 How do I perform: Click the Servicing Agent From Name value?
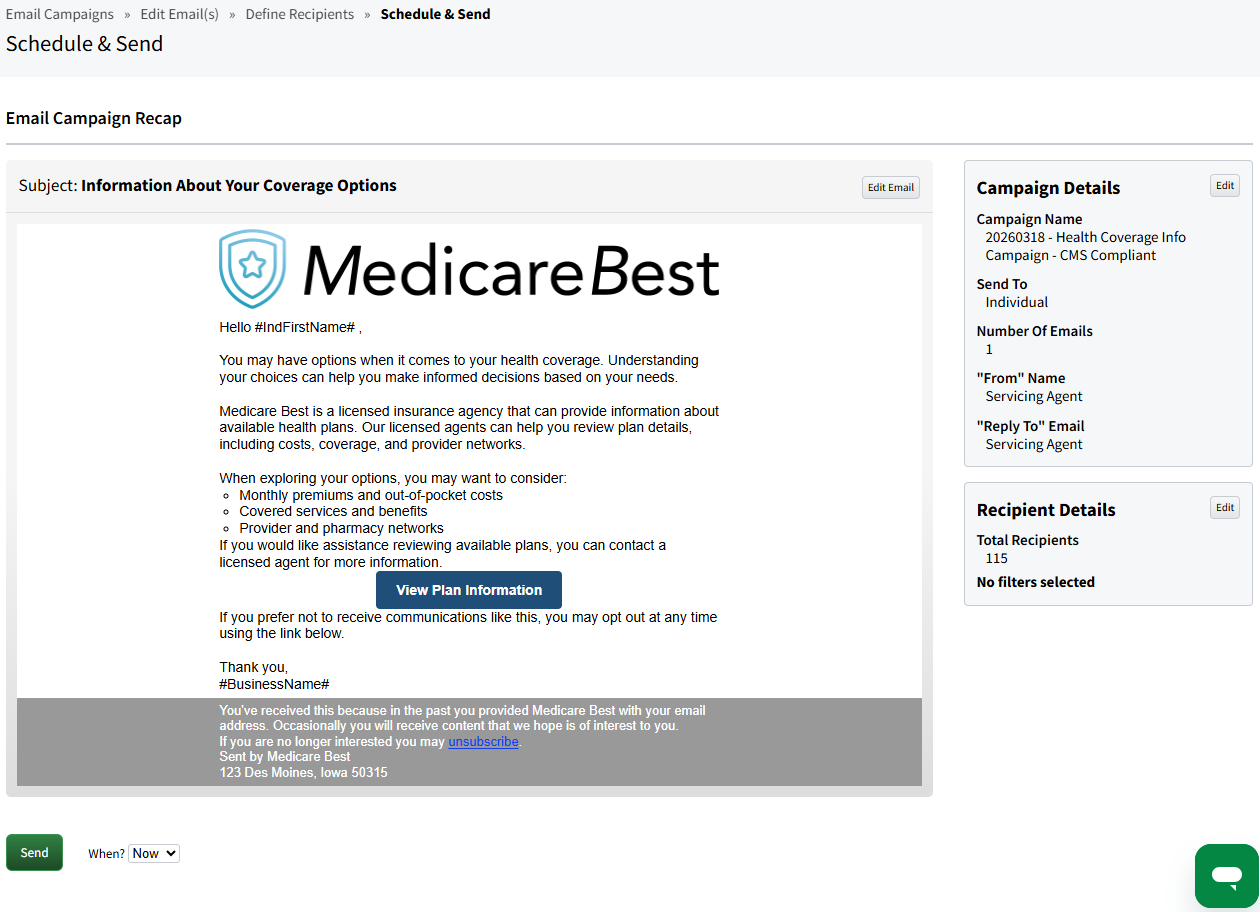click(x=1033, y=396)
